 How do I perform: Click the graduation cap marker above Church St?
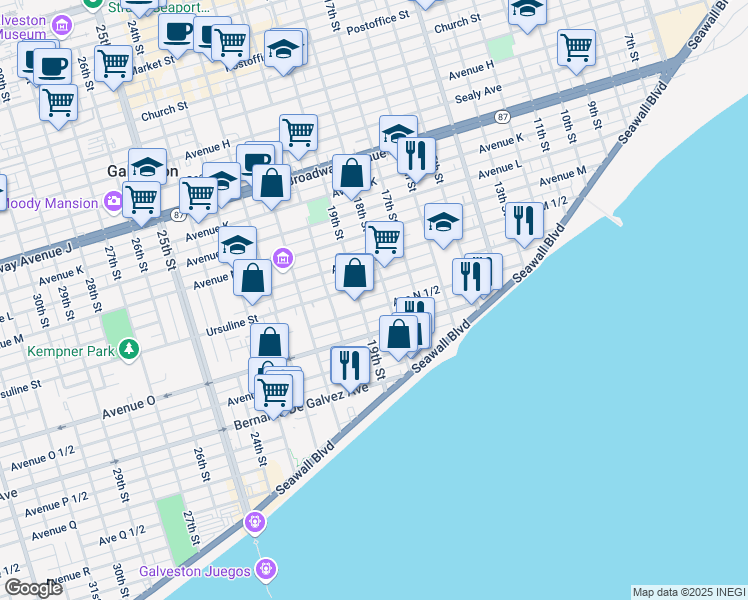pyautogui.click(x=527, y=10)
